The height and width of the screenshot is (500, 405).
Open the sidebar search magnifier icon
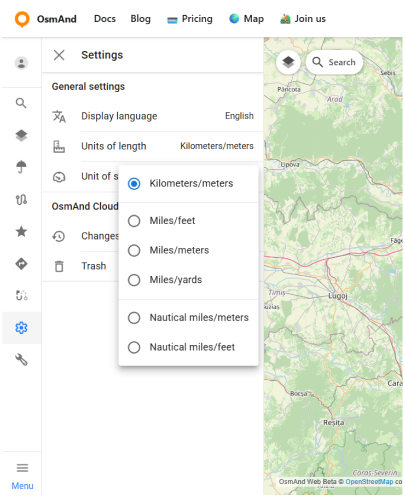tap(21, 103)
